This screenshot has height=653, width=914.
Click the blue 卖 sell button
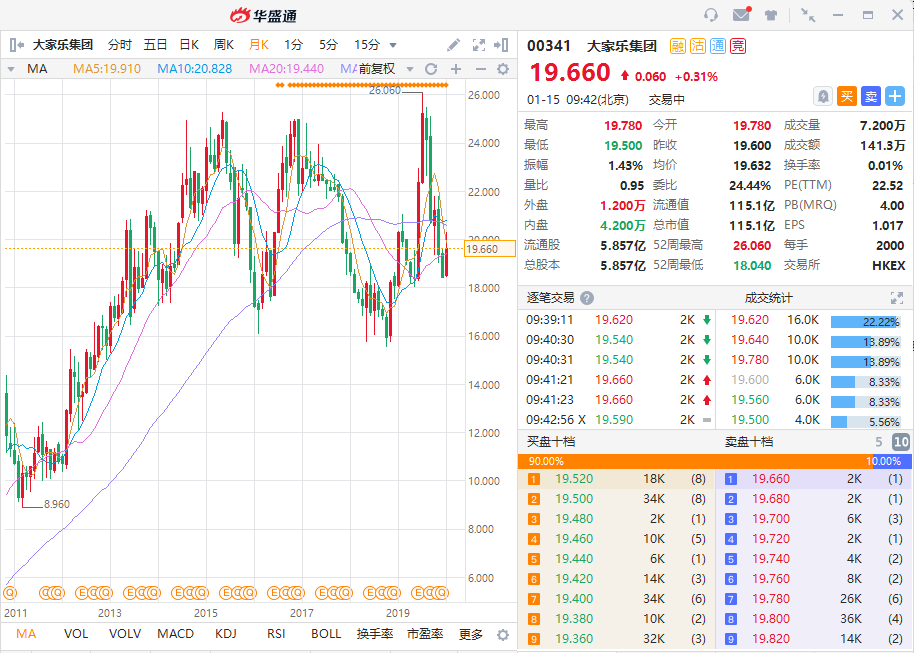click(x=871, y=96)
